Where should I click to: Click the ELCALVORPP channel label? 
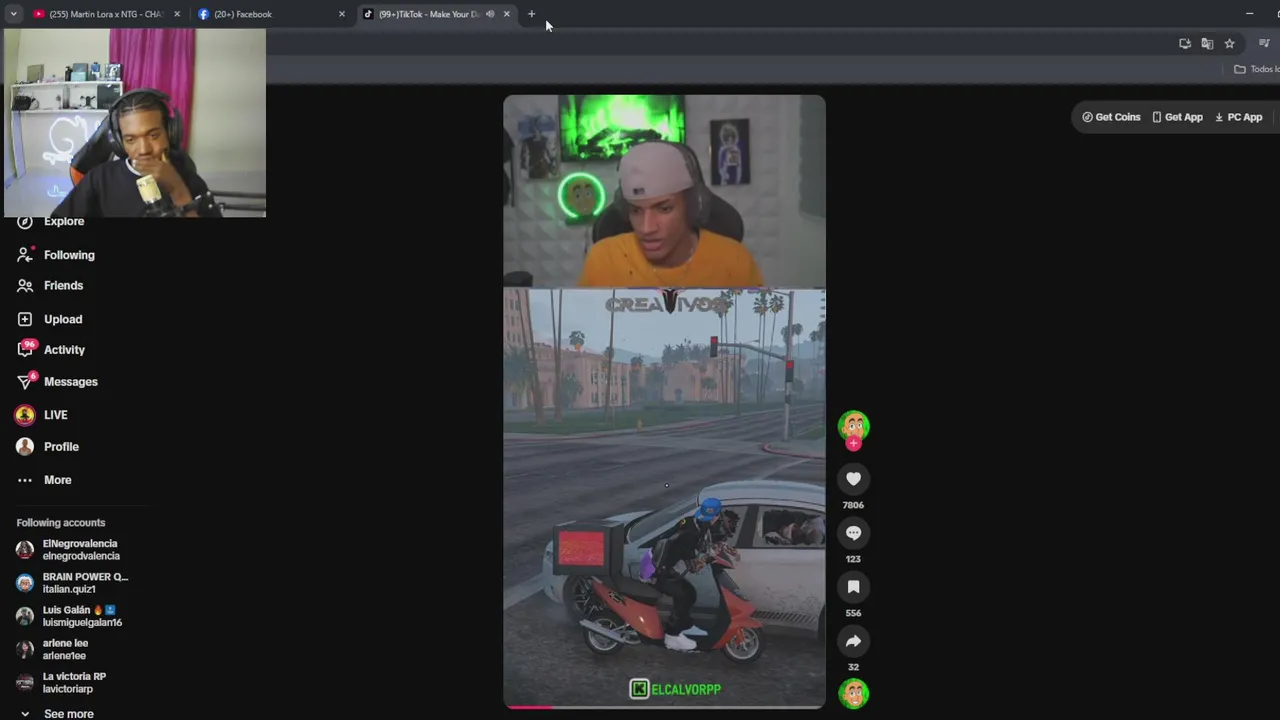click(x=675, y=689)
